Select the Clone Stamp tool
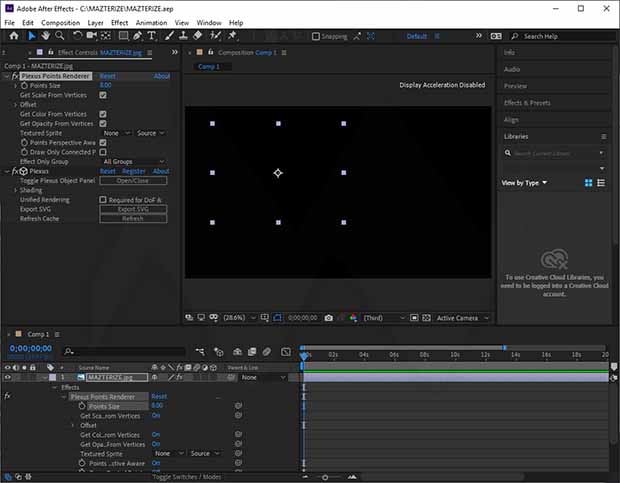620x483 pixels. pyautogui.click(x=183, y=36)
